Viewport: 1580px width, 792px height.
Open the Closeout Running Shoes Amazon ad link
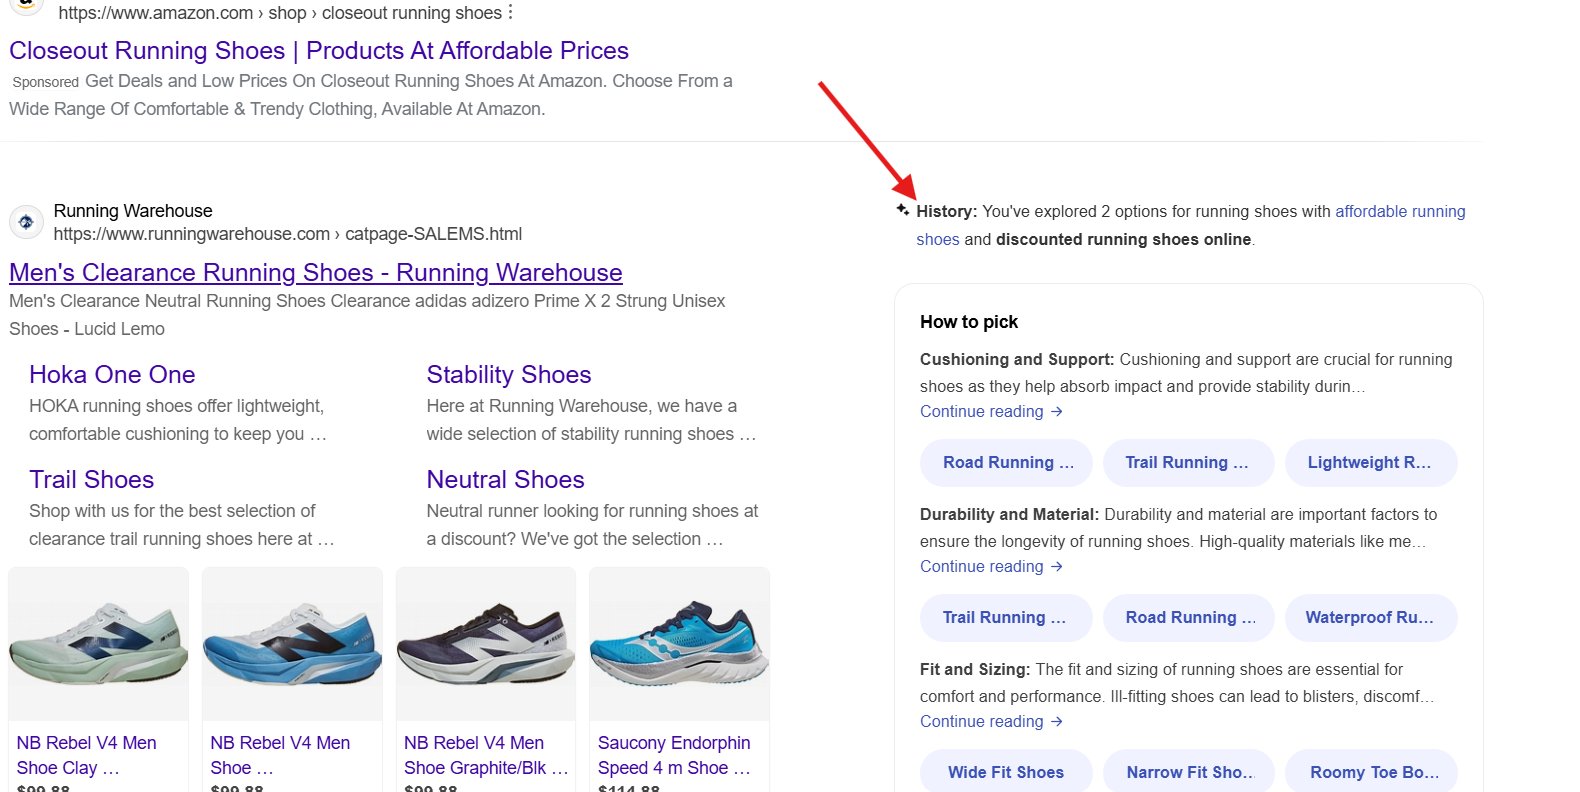319,50
